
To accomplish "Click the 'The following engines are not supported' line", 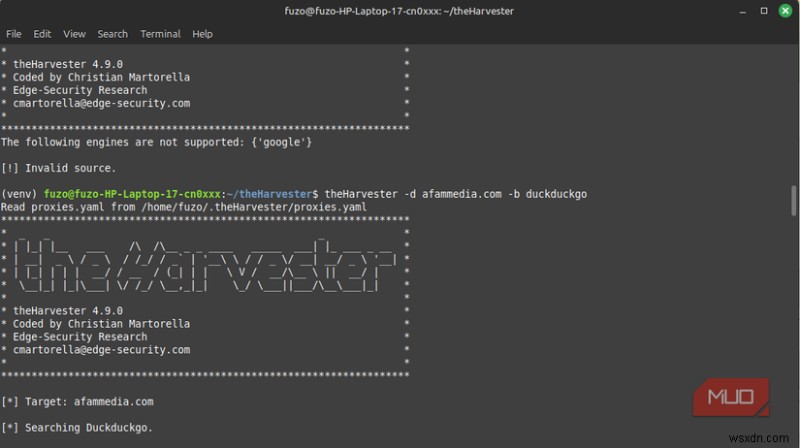I will pos(156,142).
